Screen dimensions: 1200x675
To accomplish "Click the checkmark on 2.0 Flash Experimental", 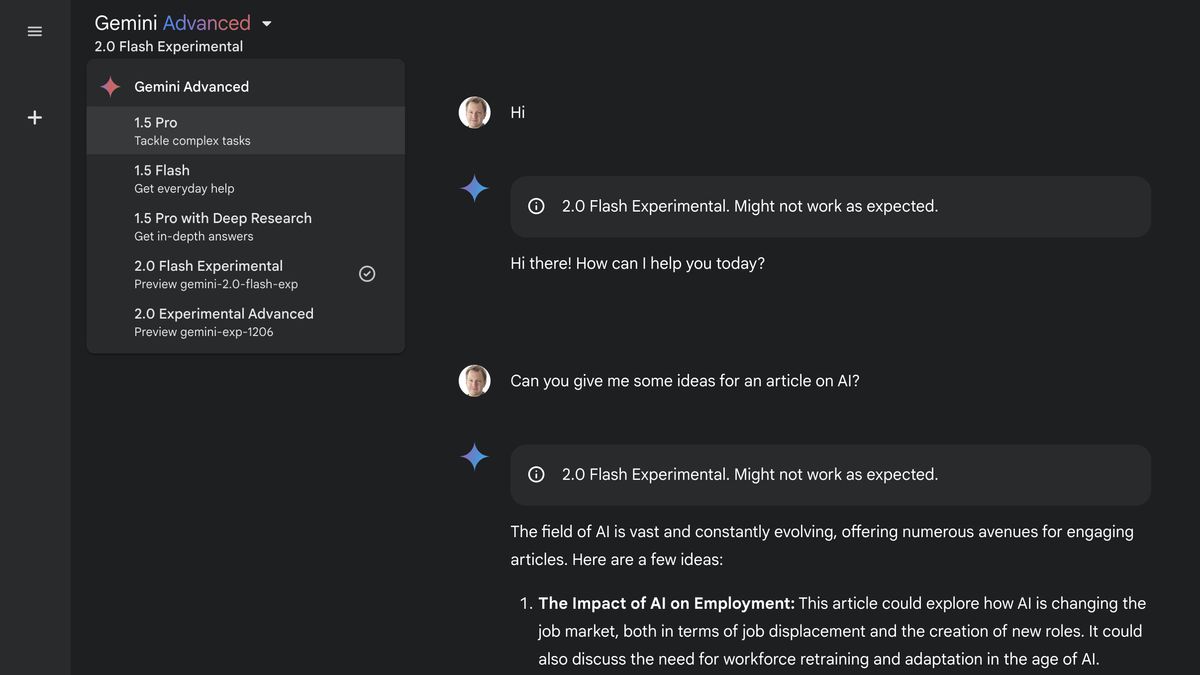I will (367, 274).
